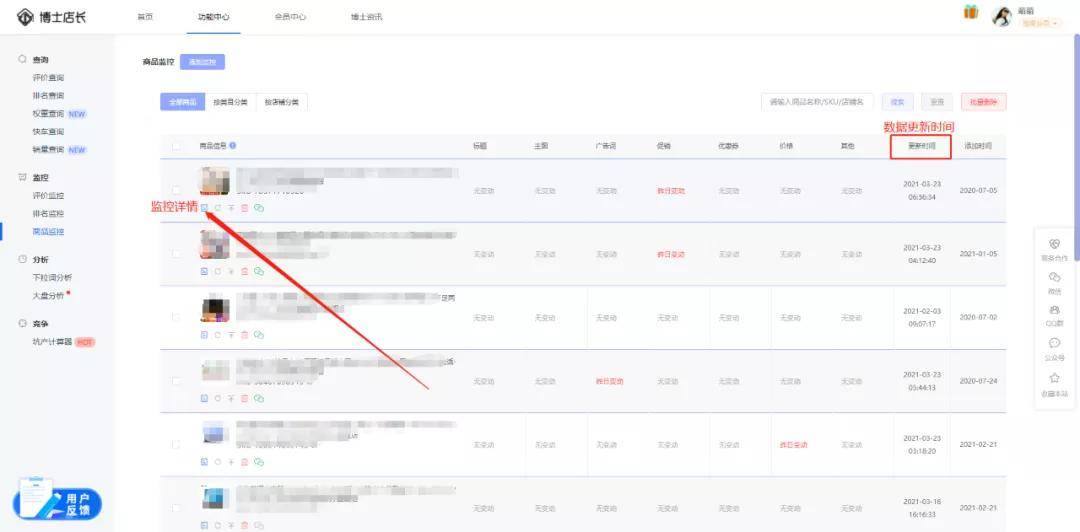
Task: Click info icon next to 商品信息 header
Action: point(233,146)
